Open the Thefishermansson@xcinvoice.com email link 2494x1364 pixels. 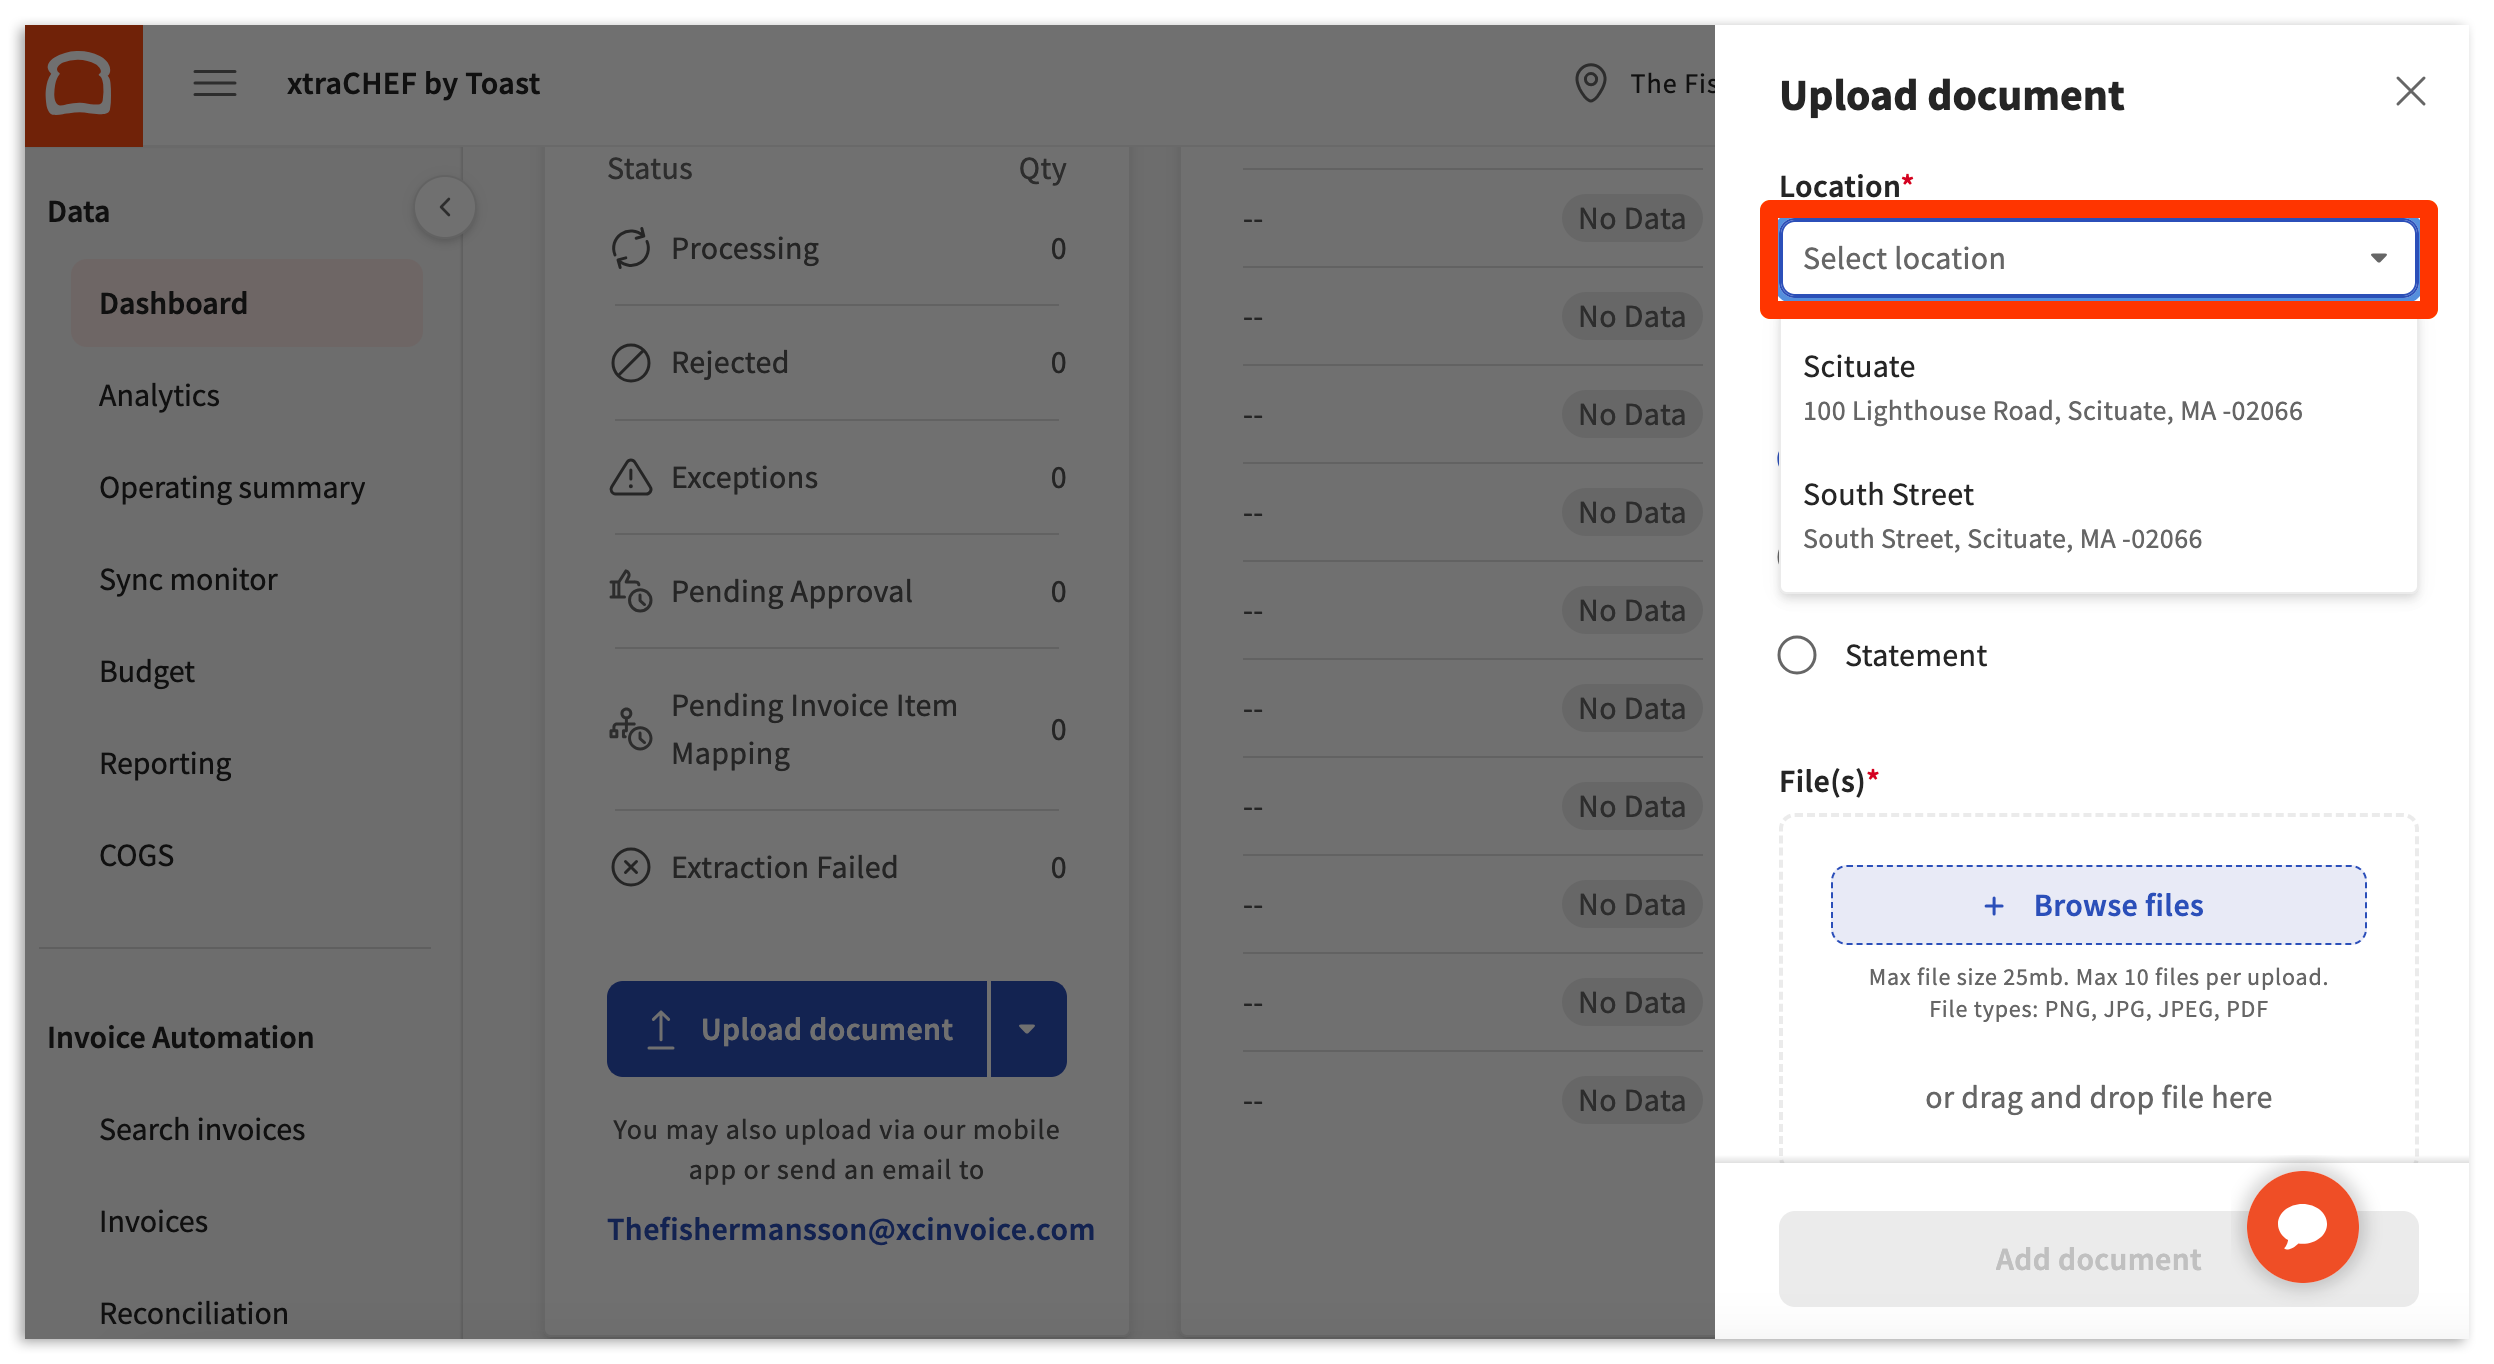pos(850,1229)
